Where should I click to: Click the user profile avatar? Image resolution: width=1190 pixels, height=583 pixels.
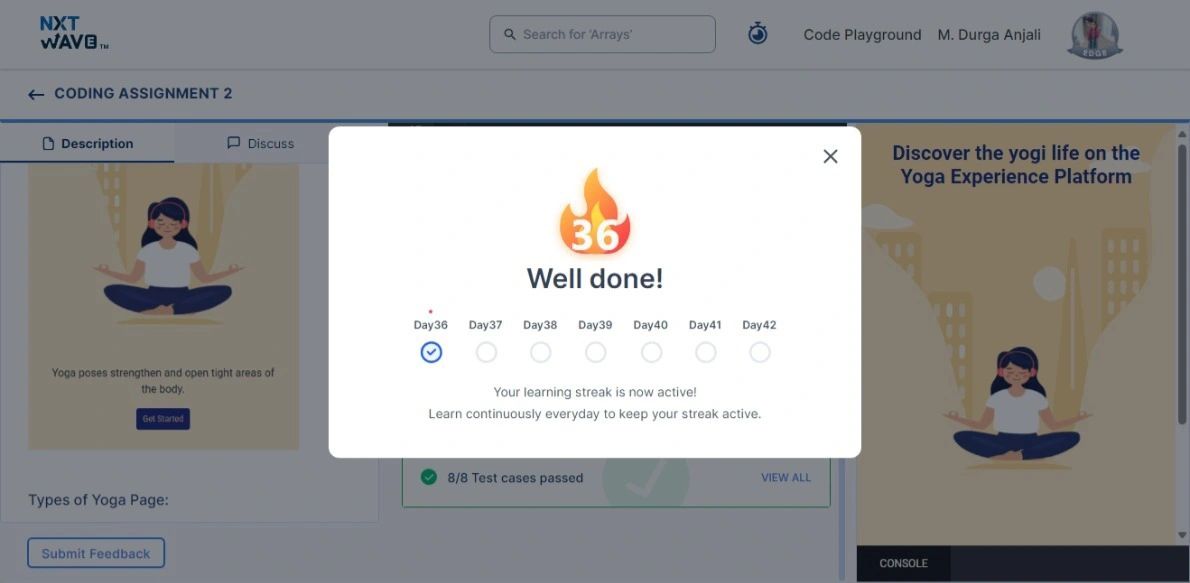(x=1094, y=35)
